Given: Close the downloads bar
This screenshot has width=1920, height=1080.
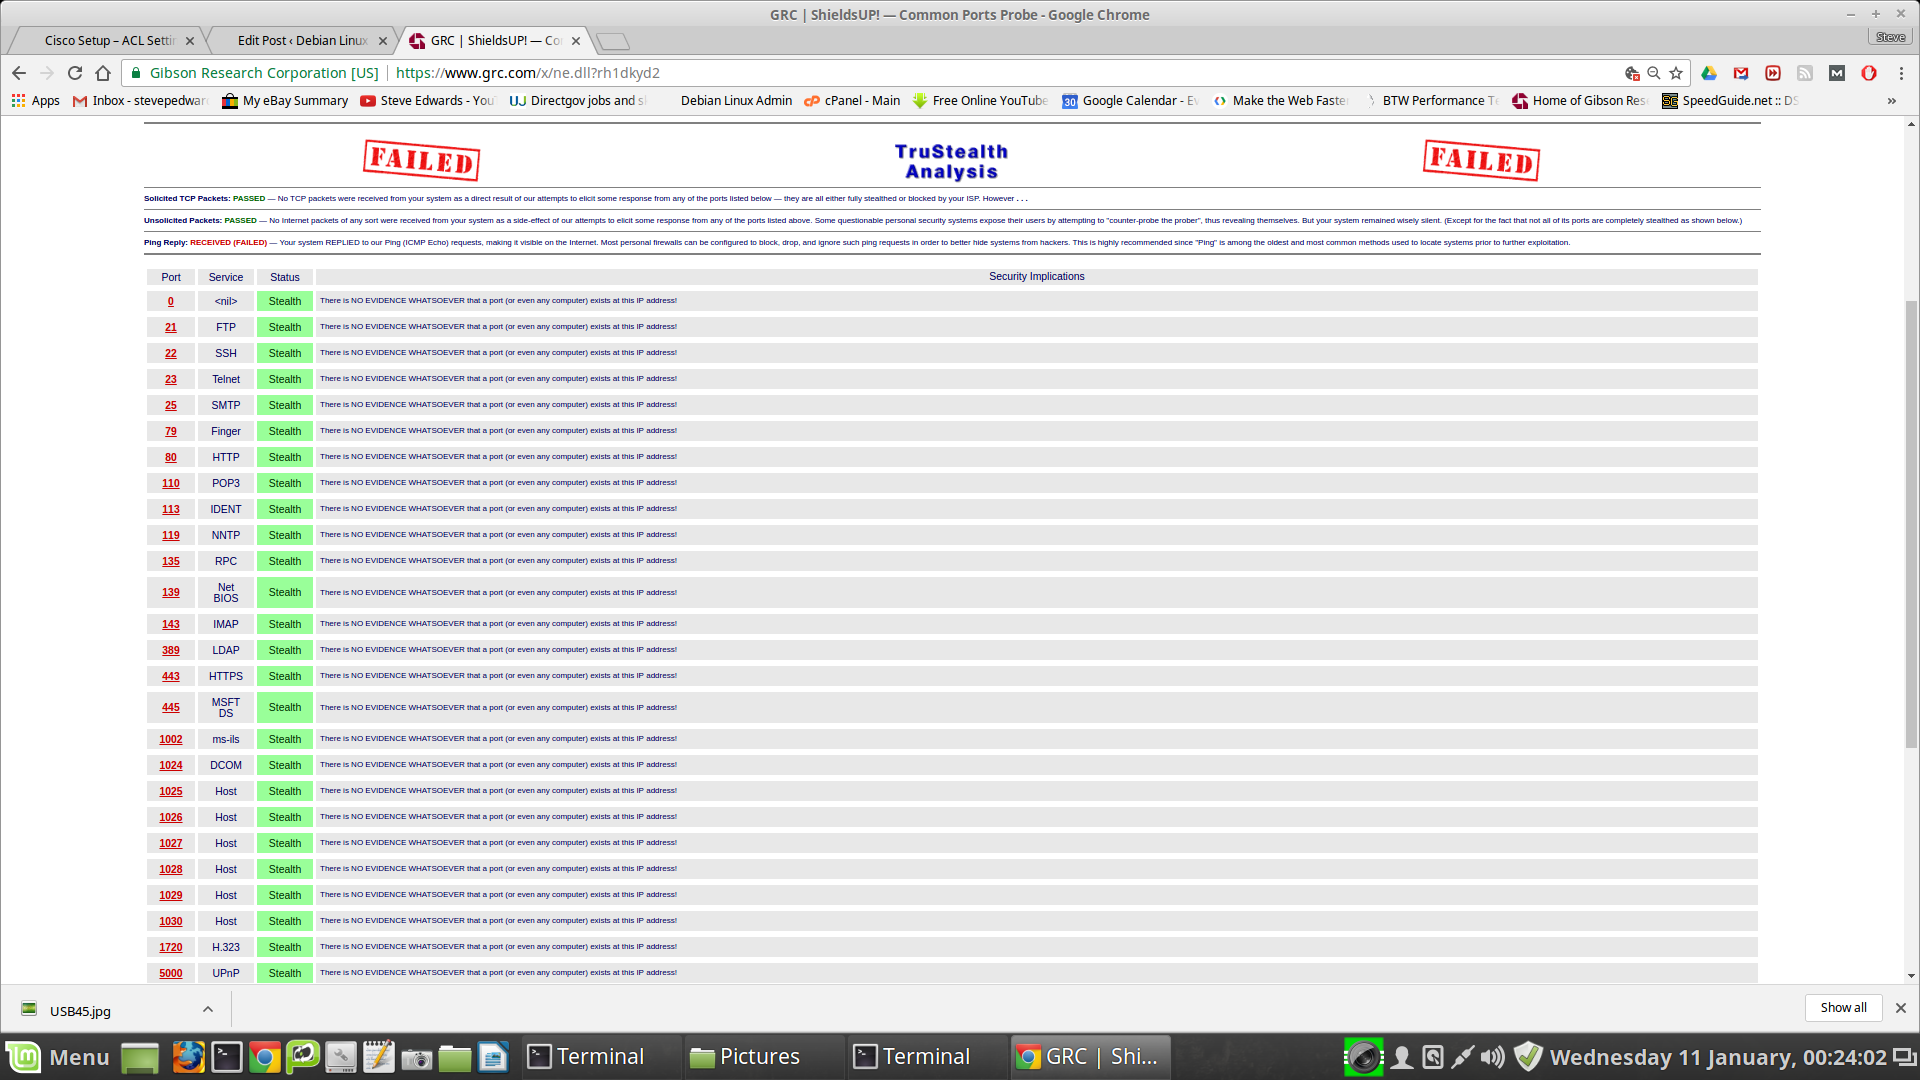Looking at the screenshot, I should [1901, 1008].
